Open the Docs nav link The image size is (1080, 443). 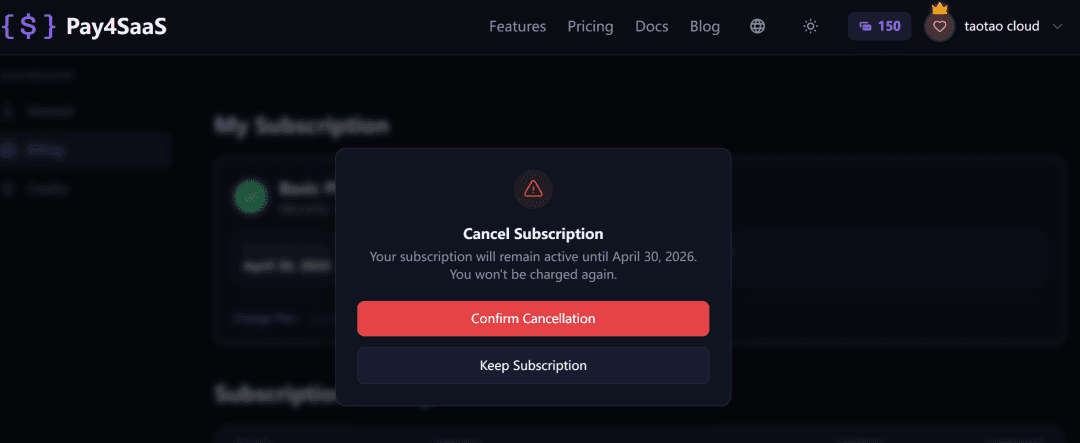[x=652, y=26]
